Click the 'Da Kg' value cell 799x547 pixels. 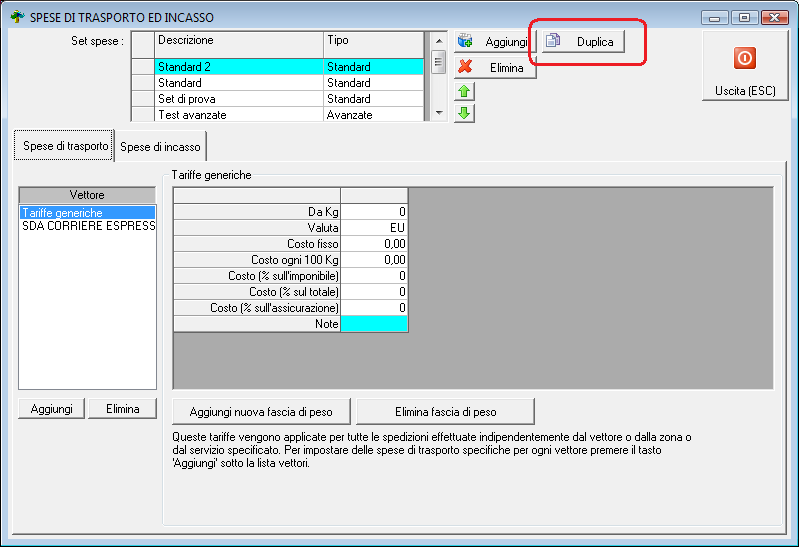[x=374, y=212]
